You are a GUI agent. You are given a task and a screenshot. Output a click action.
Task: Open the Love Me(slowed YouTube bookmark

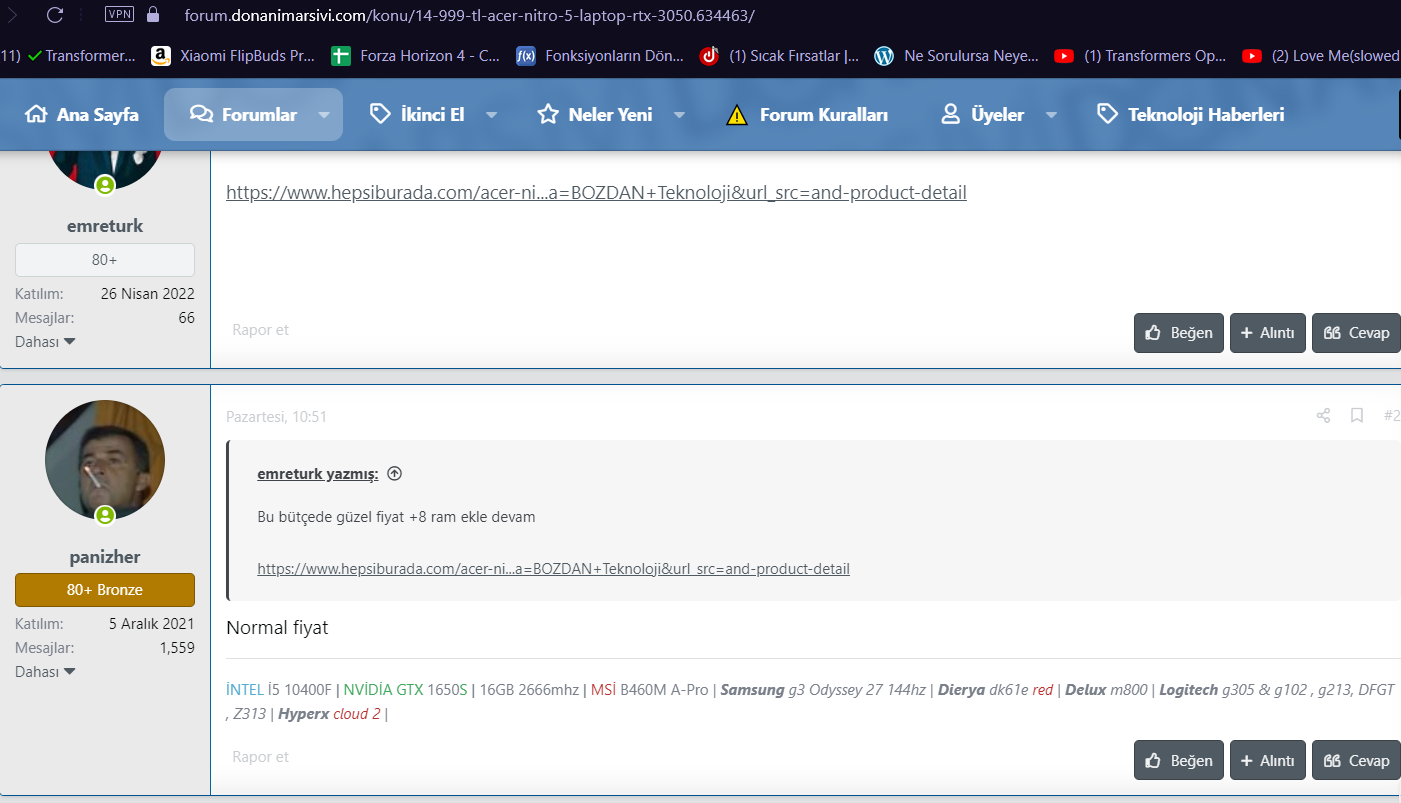[1321, 56]
